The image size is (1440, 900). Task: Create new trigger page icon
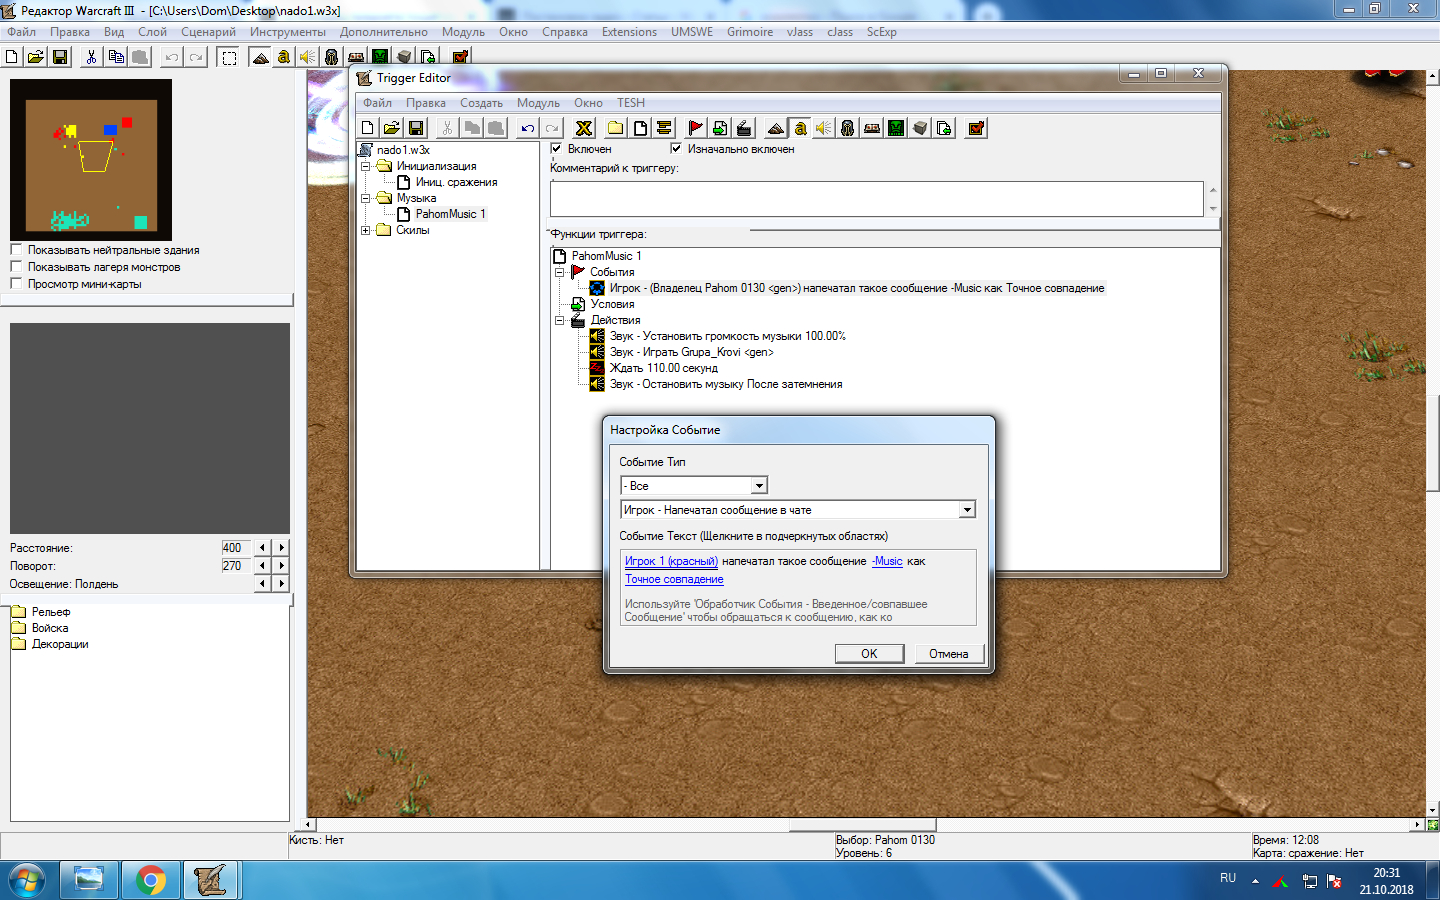(x=640, y=128)
